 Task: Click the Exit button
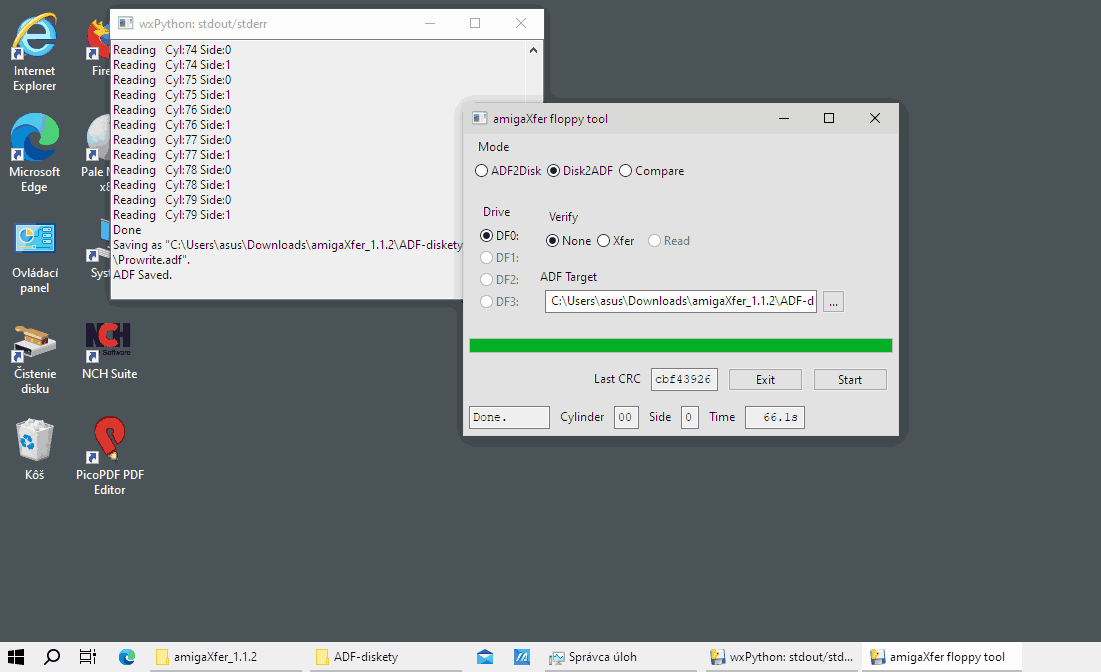click(765, 380)
